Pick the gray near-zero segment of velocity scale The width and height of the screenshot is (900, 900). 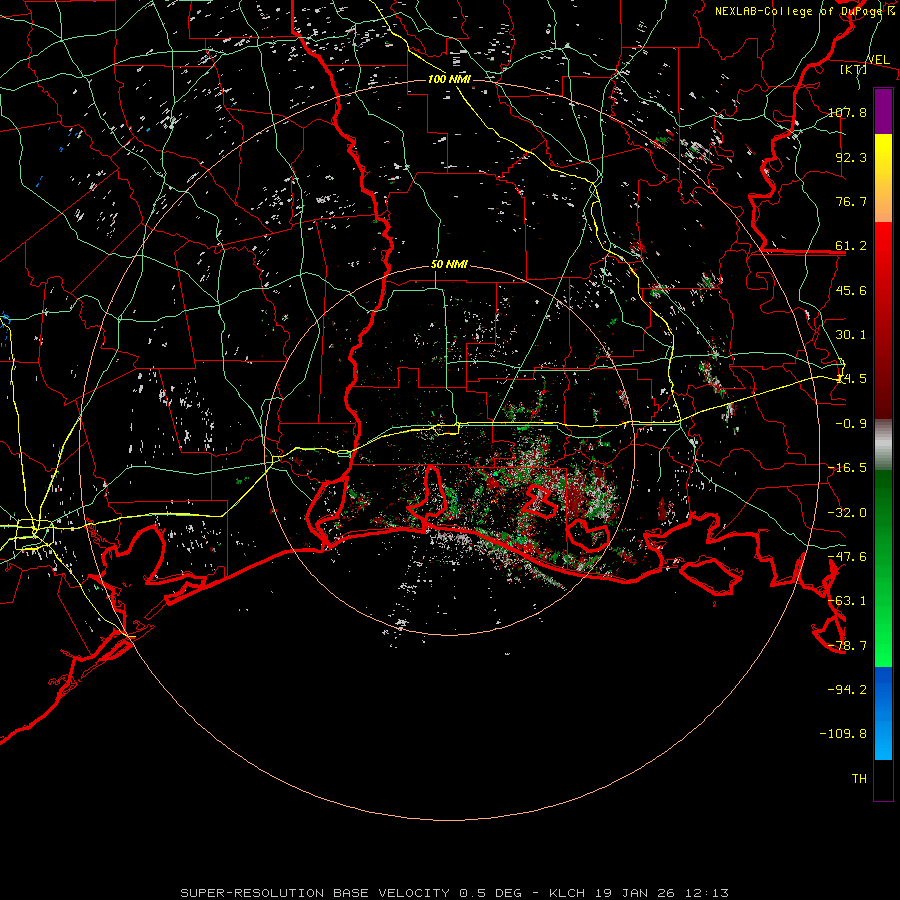(883, 444)
